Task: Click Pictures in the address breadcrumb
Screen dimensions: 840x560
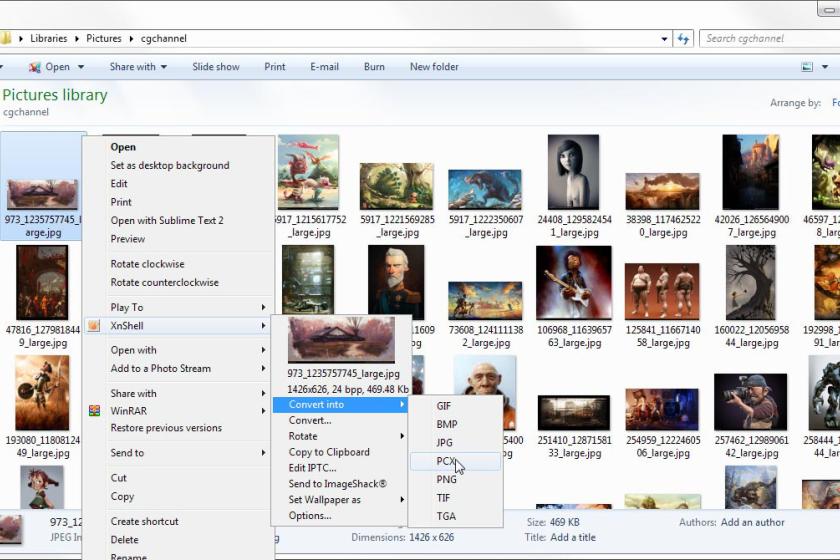Action: click(x=104, y=39)
